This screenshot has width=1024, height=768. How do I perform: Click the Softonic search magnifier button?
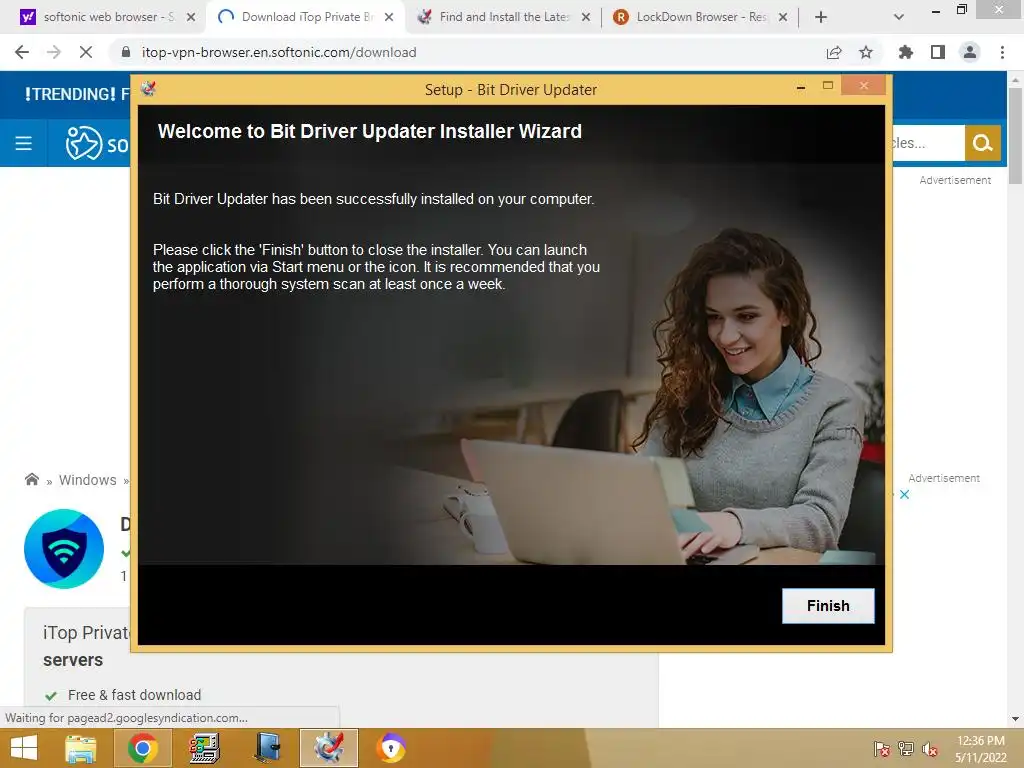point(982,143)
